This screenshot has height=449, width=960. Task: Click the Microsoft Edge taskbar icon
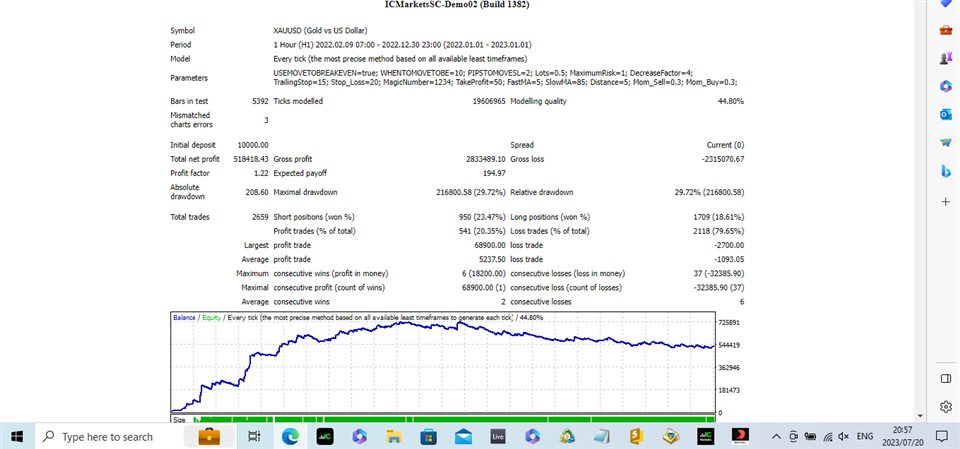coord(289,437)
